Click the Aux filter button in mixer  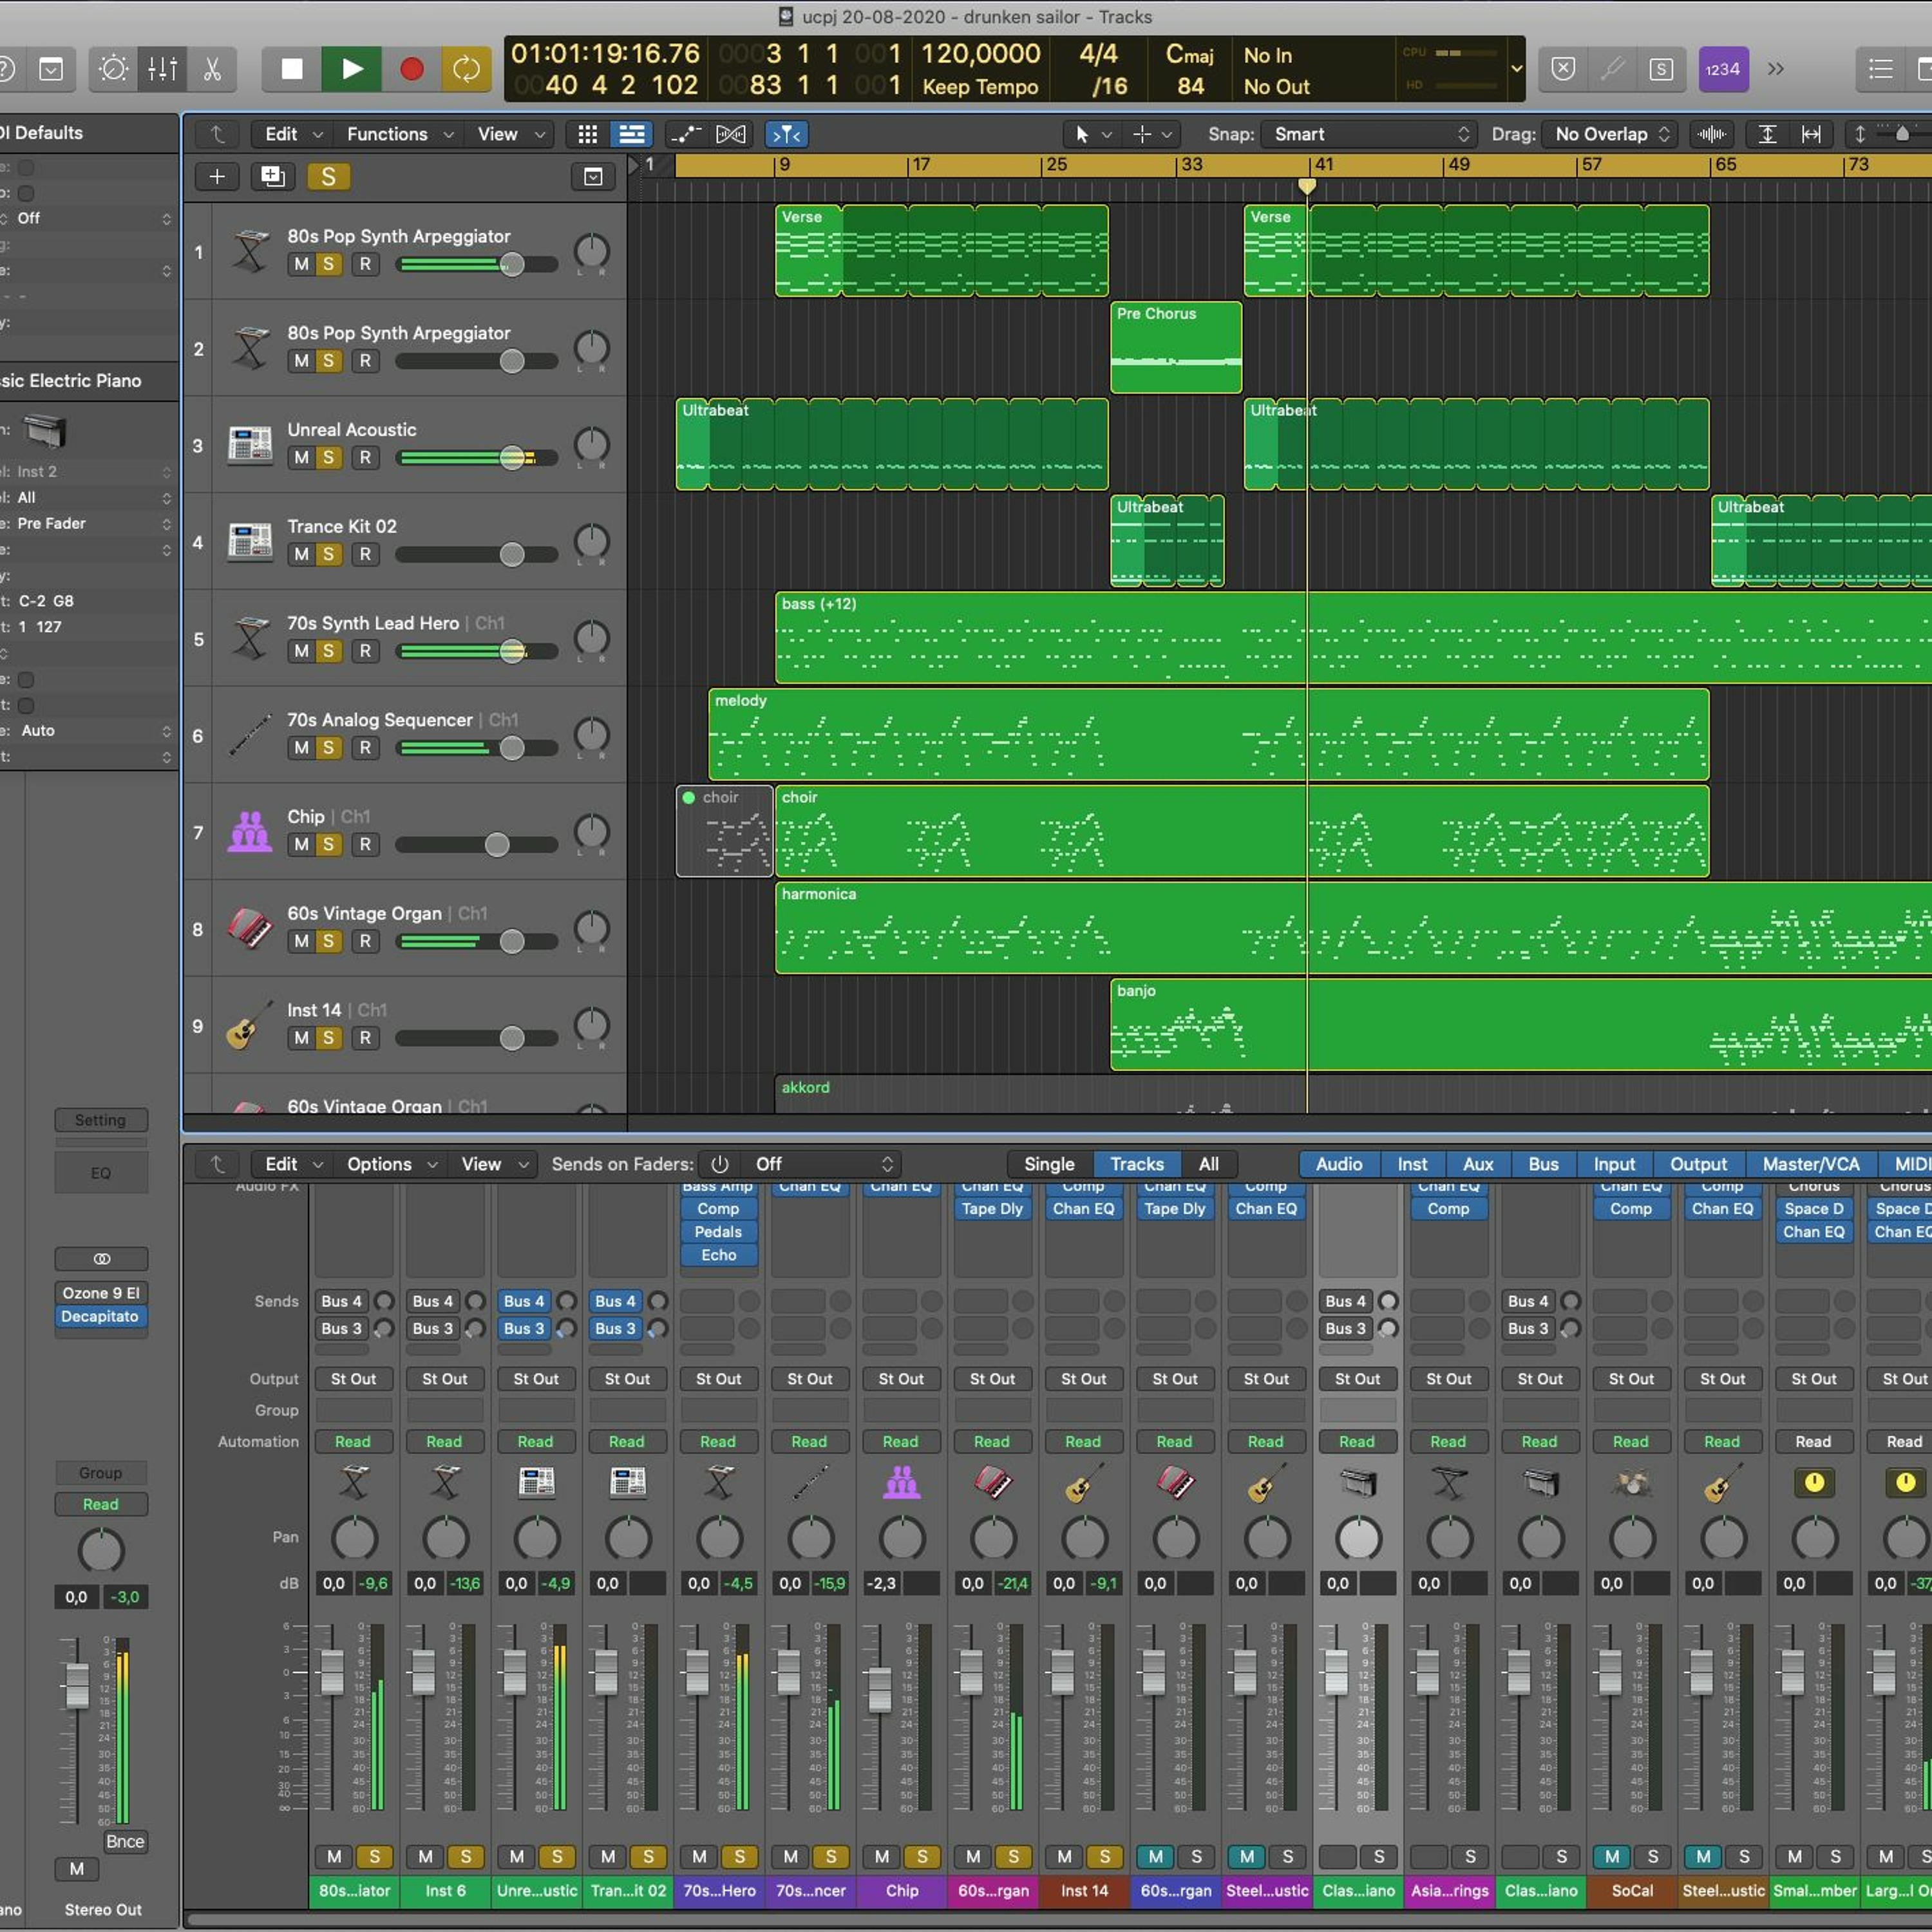[1477, 1164]
